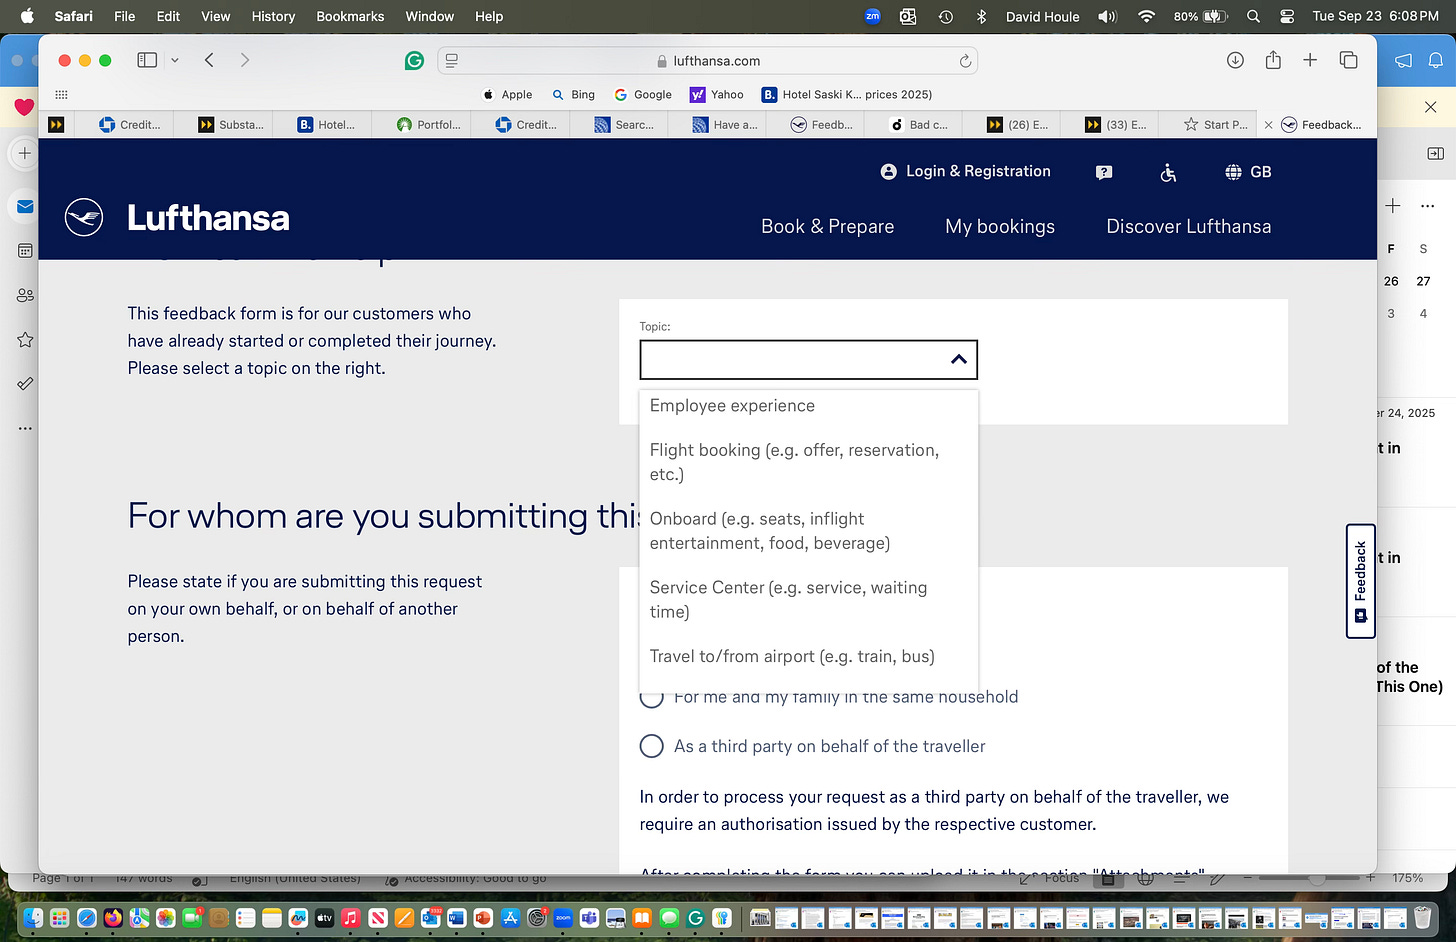Click the star icon in background window sidebar

point(25,340)
